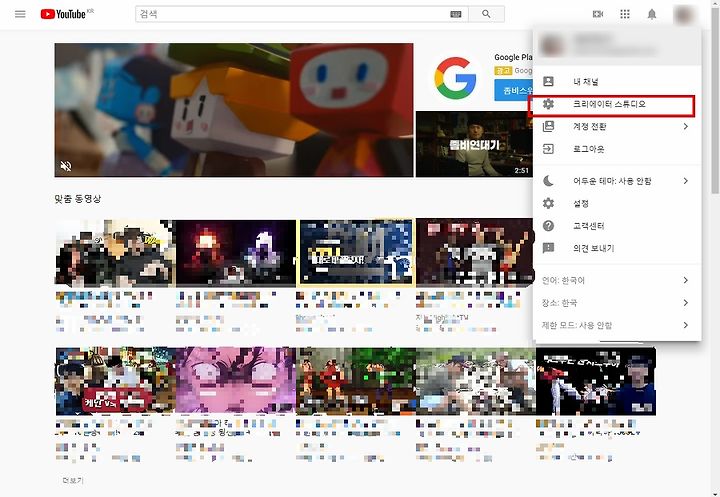
Task: Play the featured blocky character video
Action: click(x=234, y=110)
